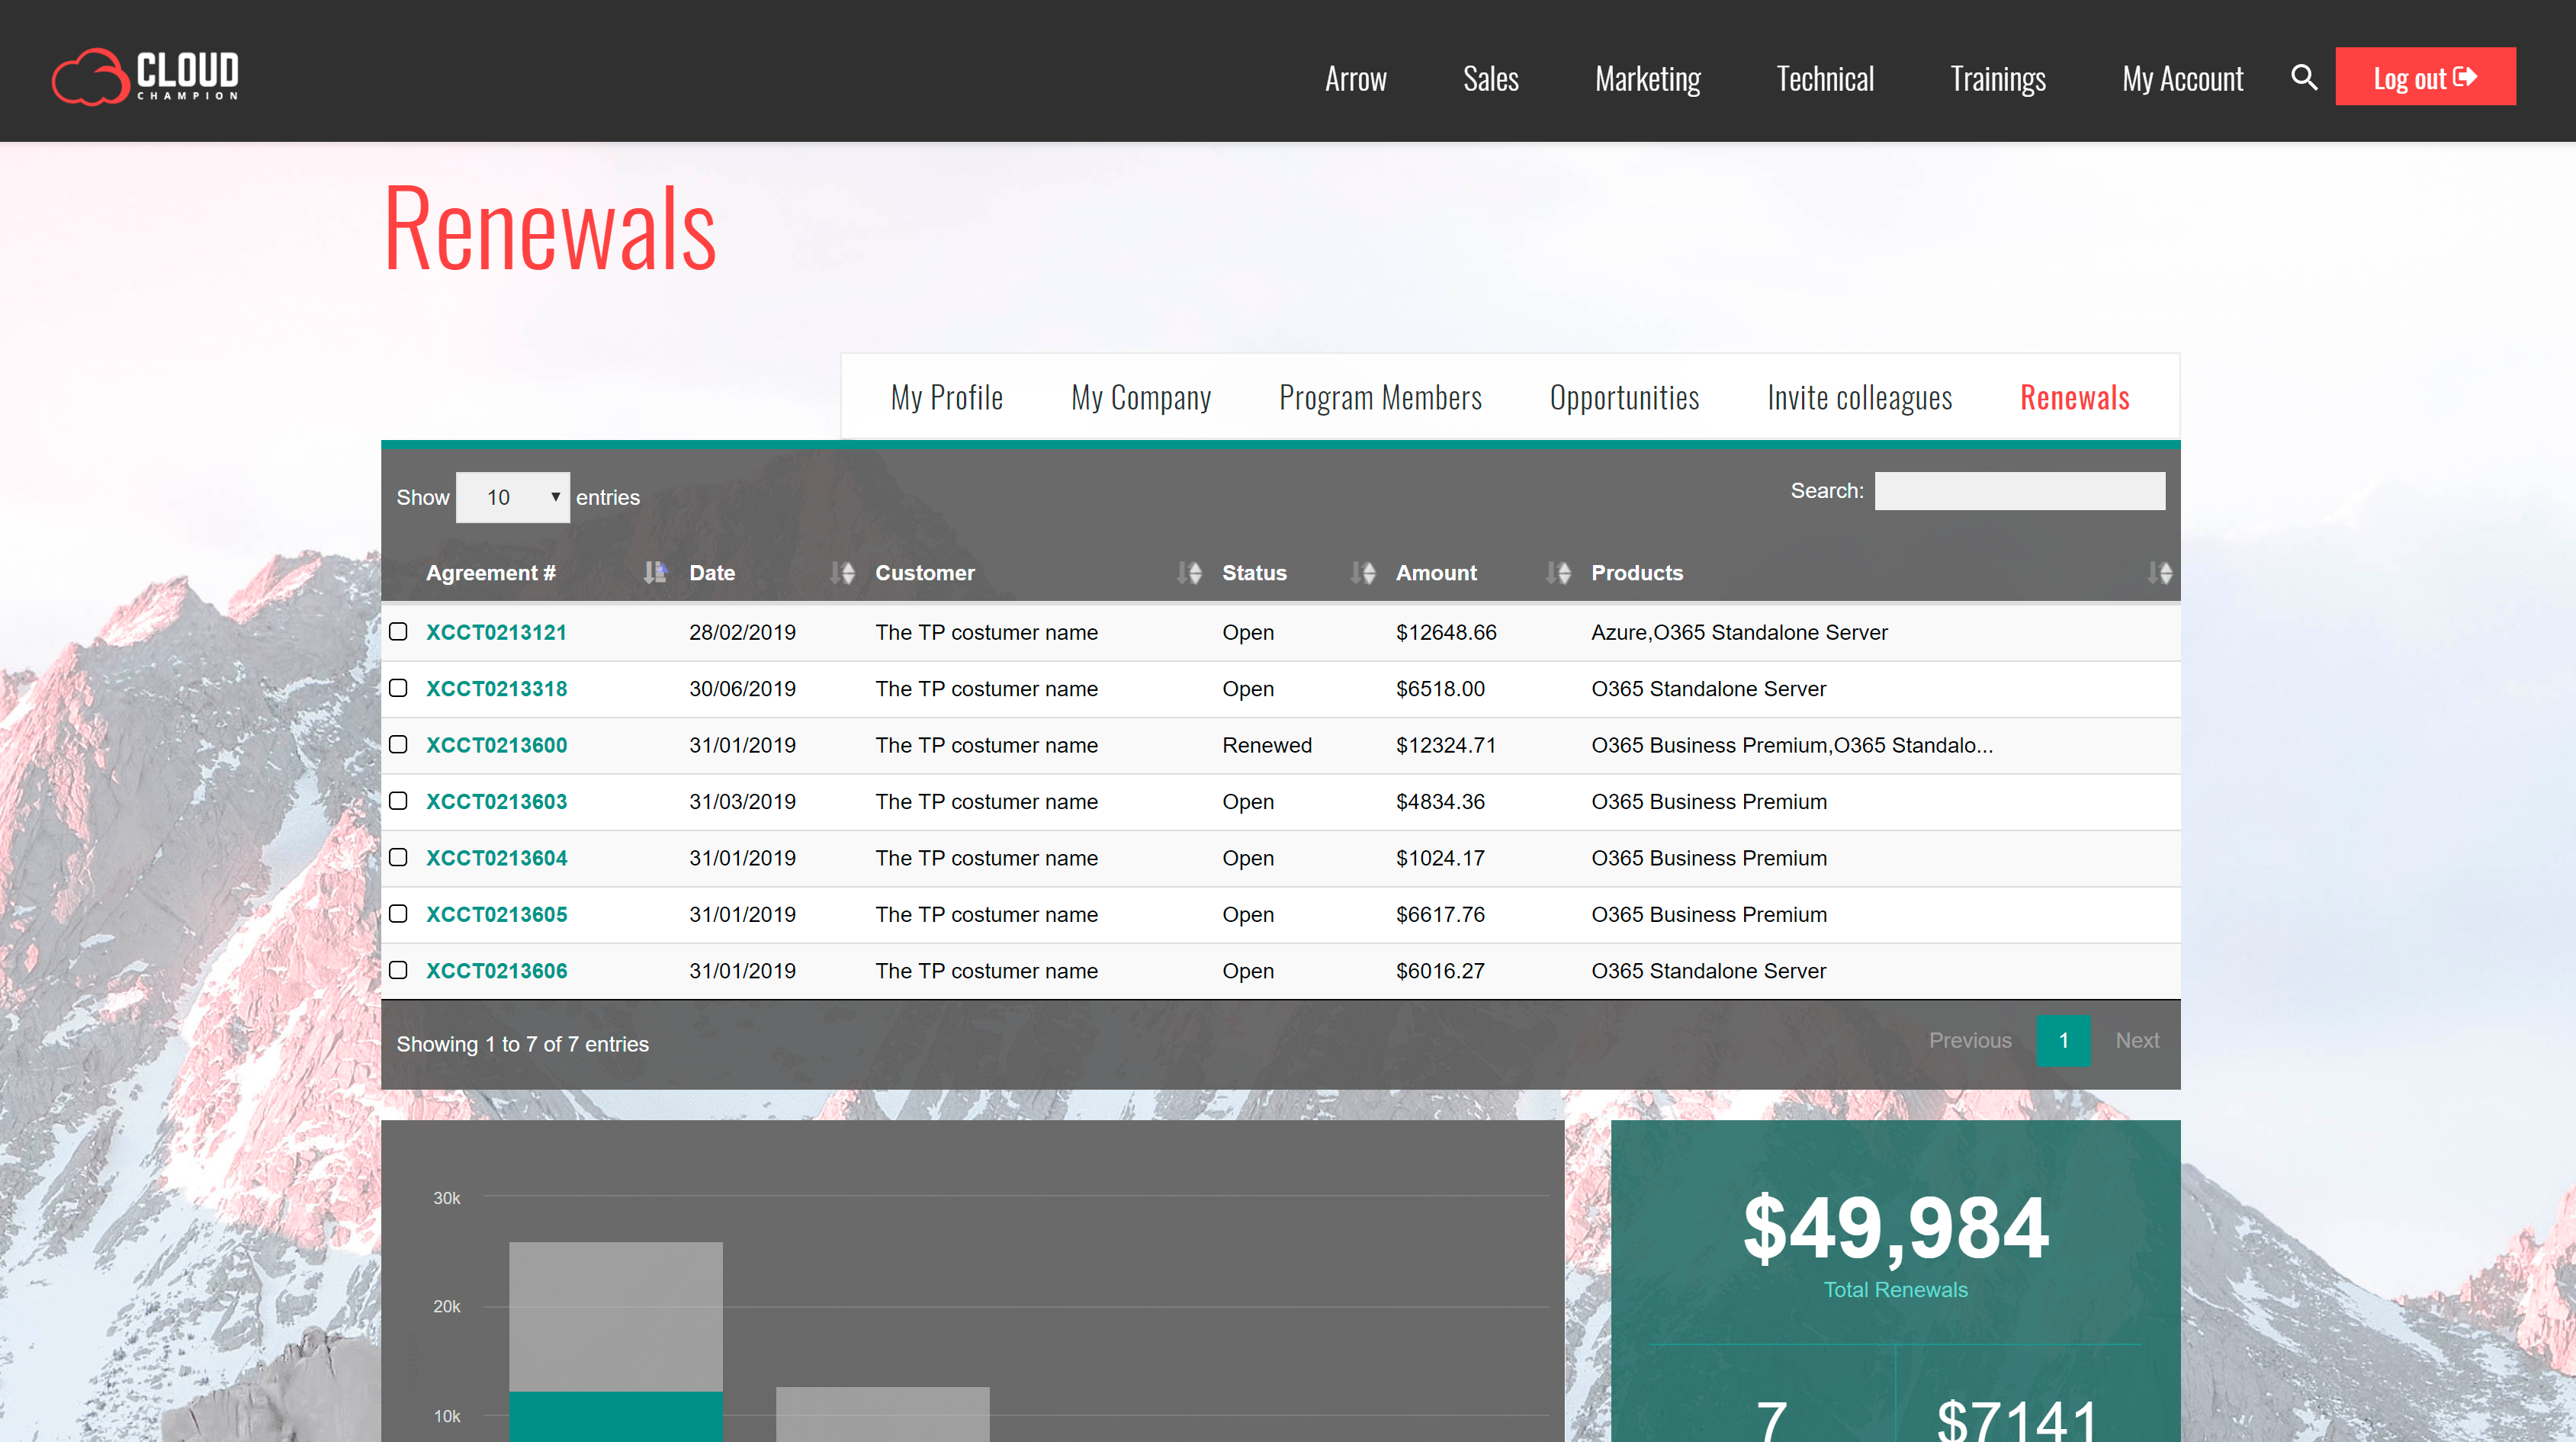Focus the table Search input field
The image size is (2576, 1442).
click(x=2019, y=491)
